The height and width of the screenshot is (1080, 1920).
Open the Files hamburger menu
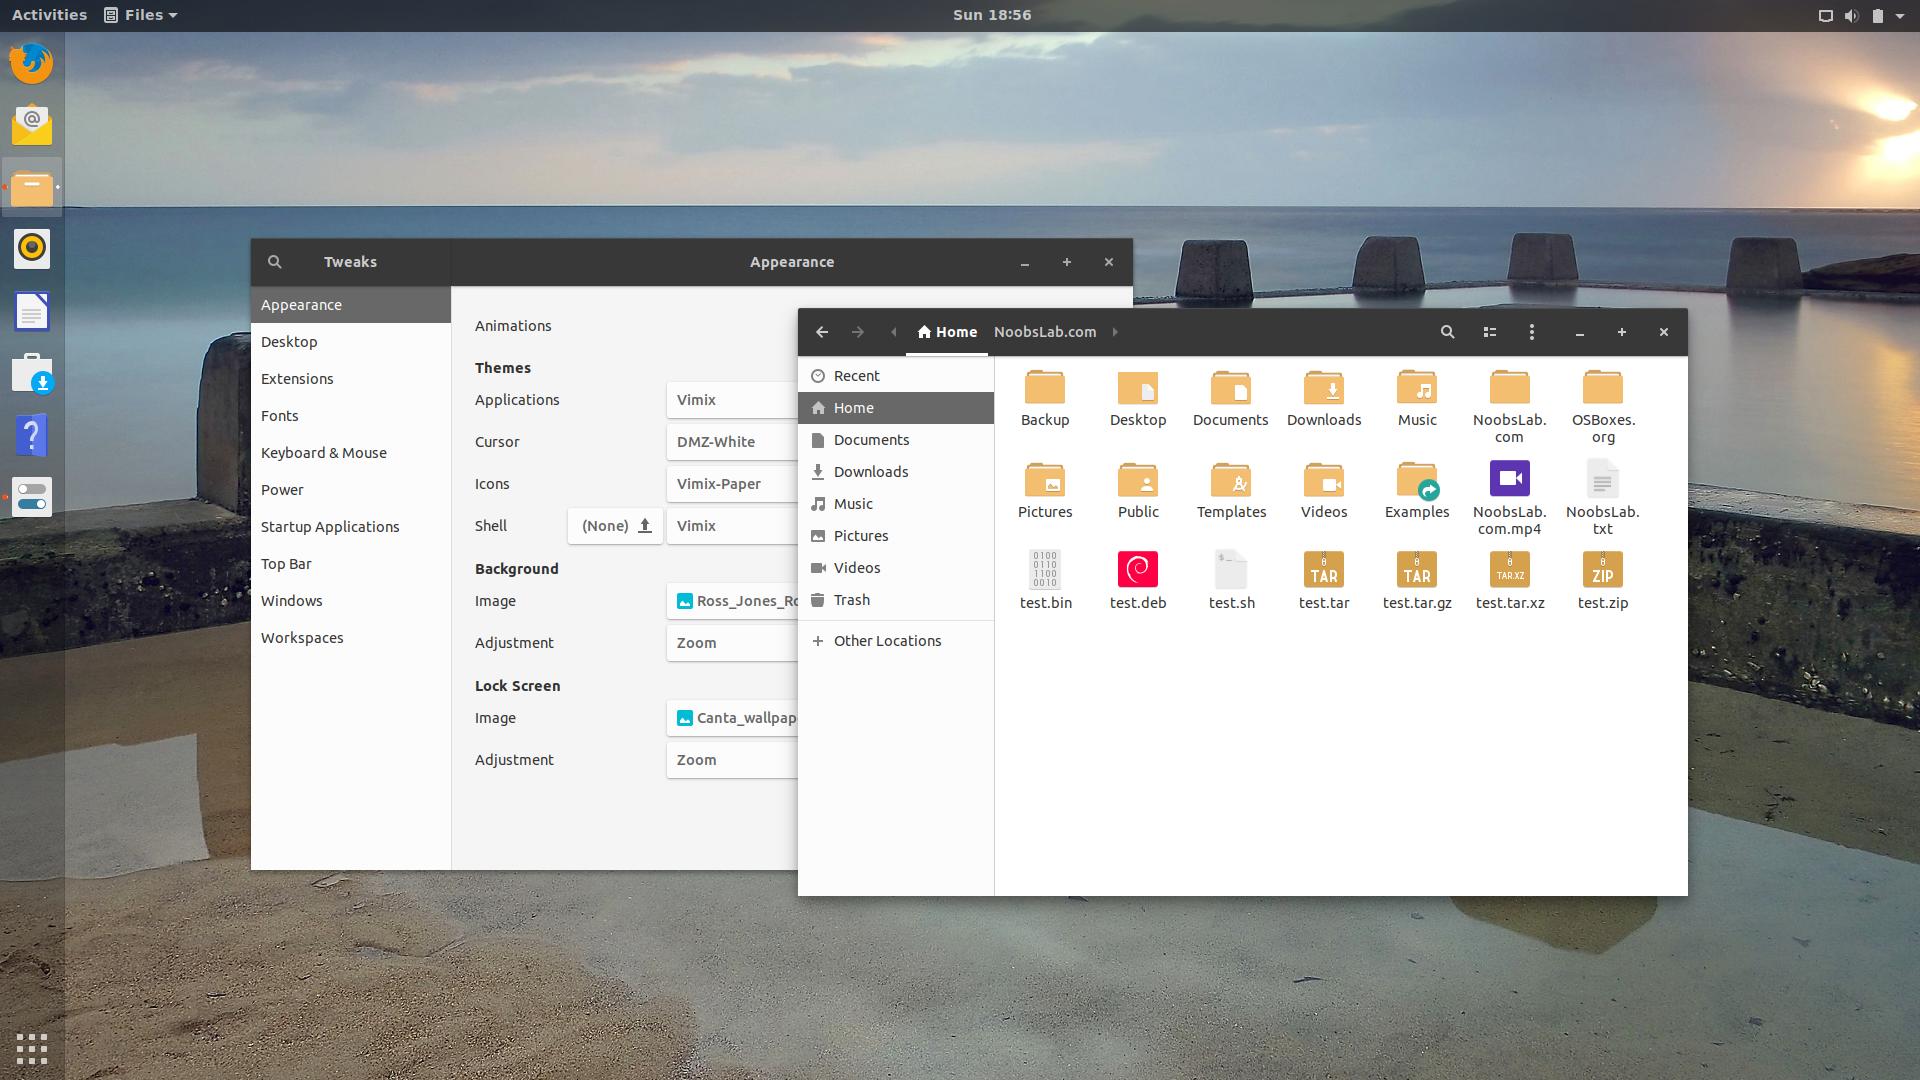pyautogui.click(x=1532, y=331)
